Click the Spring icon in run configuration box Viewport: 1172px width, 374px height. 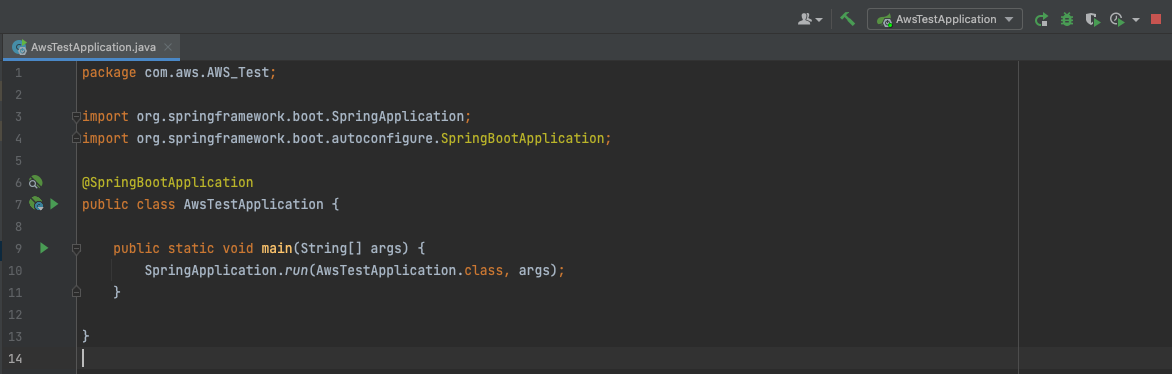click(x=884, y=20)
